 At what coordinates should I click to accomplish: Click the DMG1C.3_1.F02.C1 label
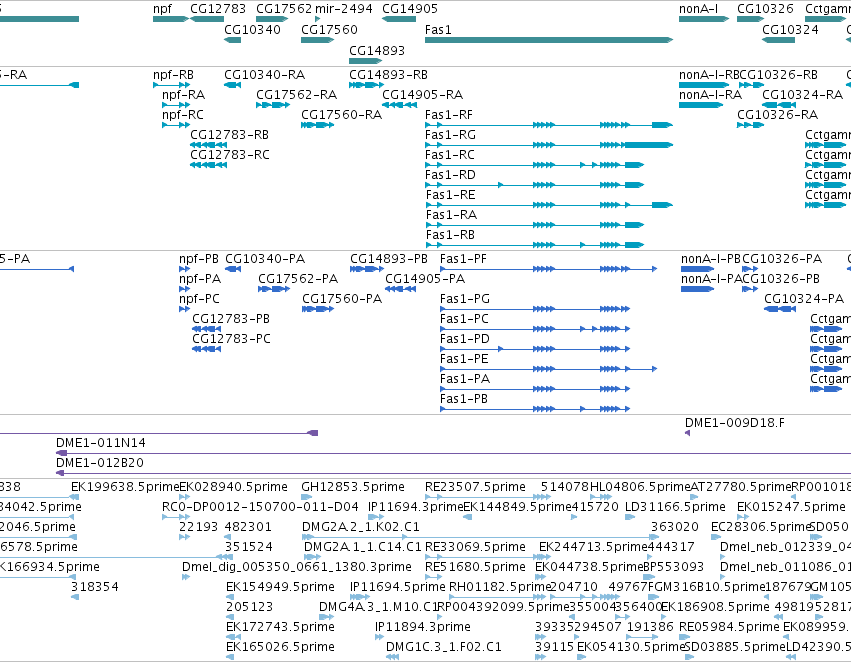point(443,647)
